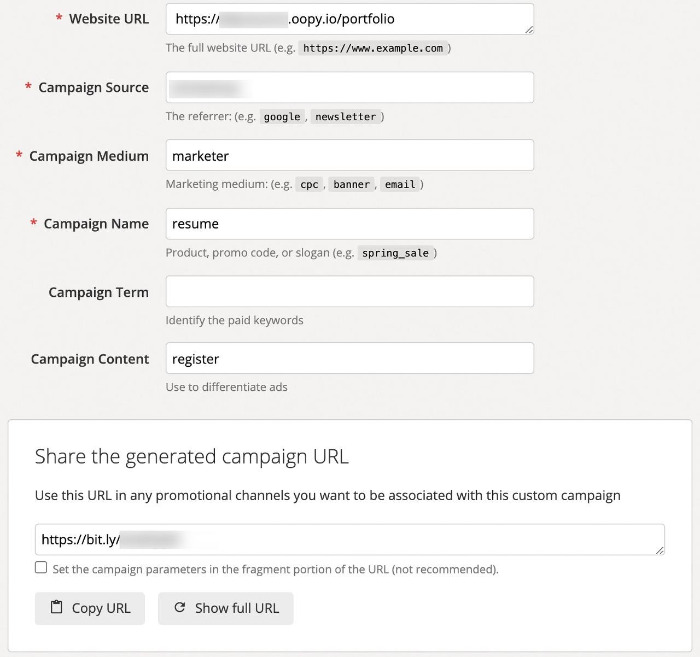This screenshot has width=700, height=657.
Task: Click the google example tag
Action: [282, 117]
